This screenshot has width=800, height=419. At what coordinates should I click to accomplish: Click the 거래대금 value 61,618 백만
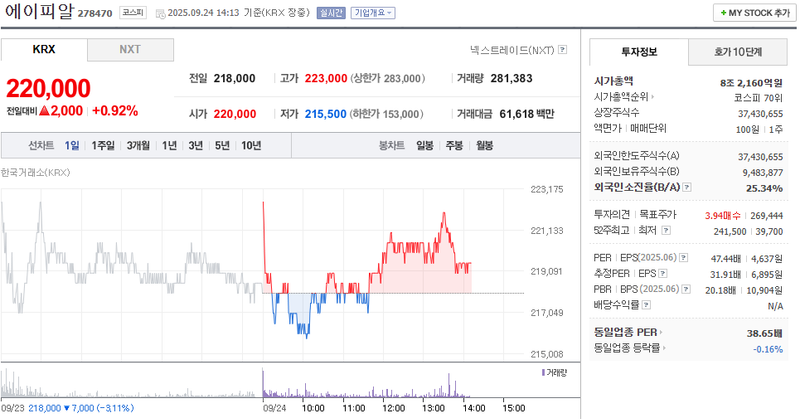pyautogui.click(x=527, y=114)
